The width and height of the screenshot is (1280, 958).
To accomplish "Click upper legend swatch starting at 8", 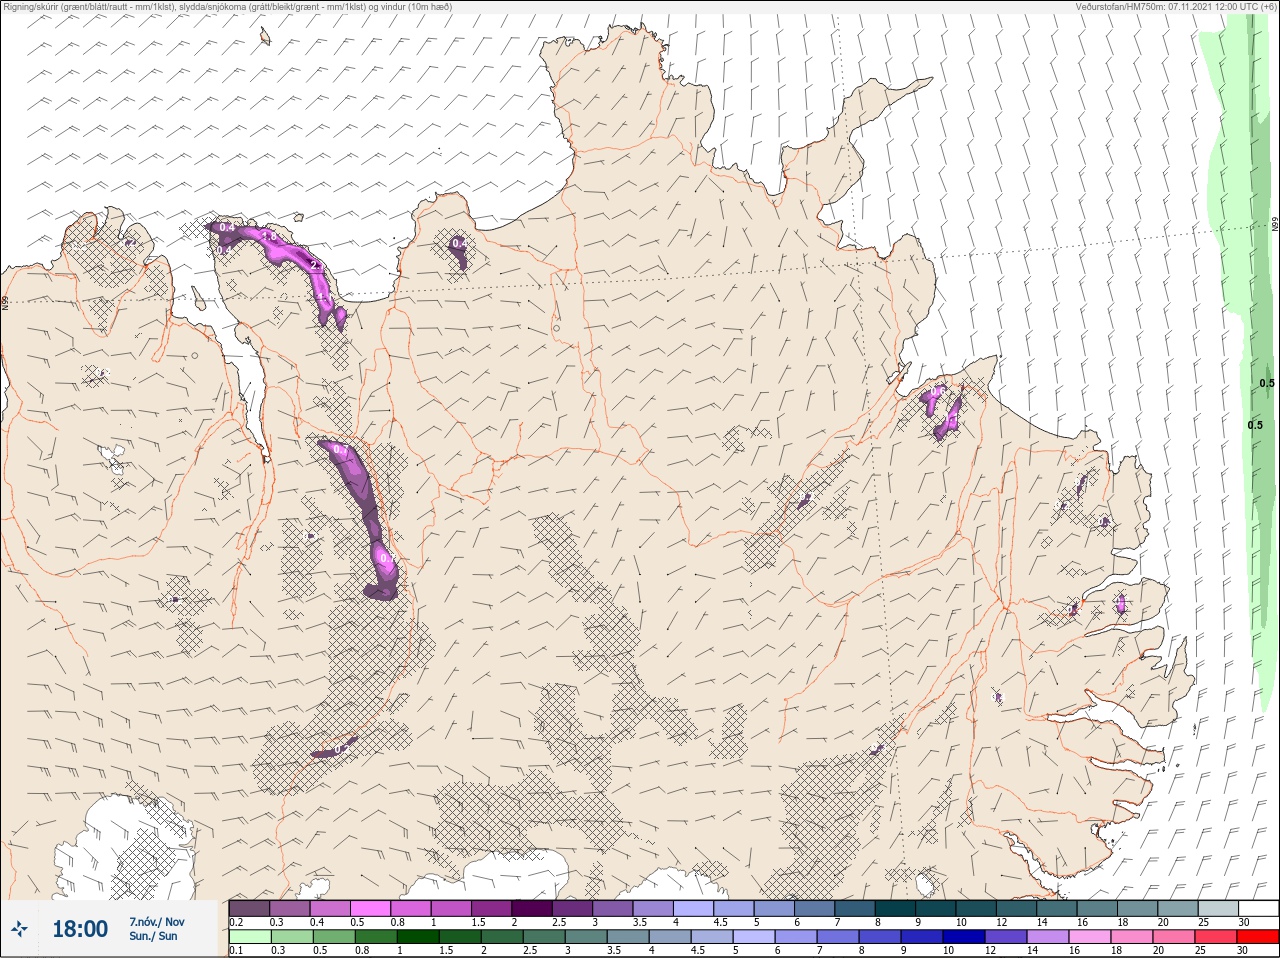I will [x=895, y=908].
